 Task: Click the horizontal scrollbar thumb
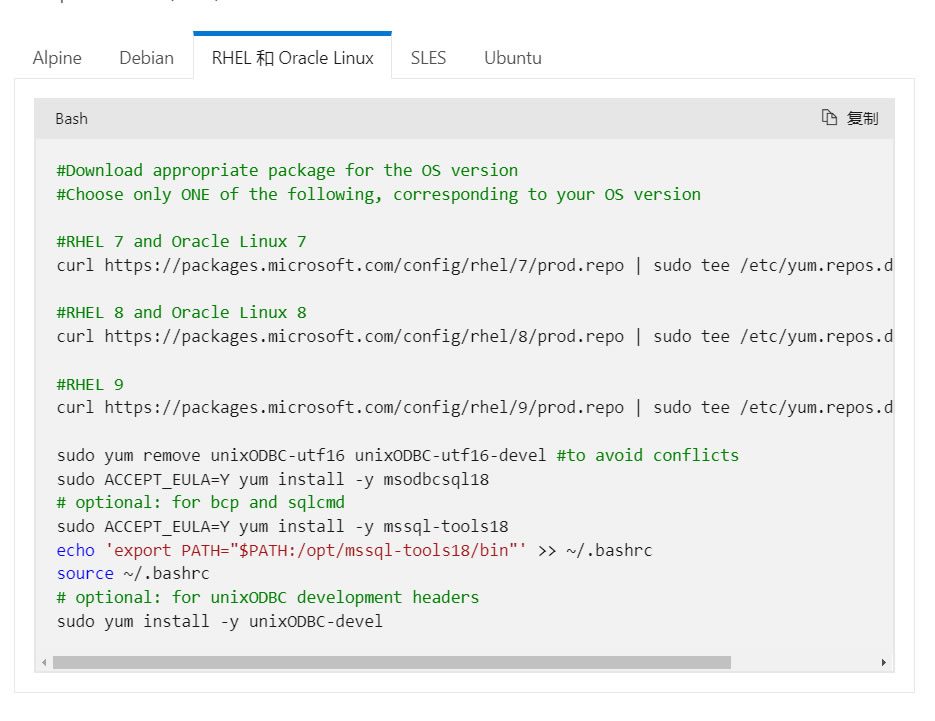pyautogui.click(x=392, y=663)
